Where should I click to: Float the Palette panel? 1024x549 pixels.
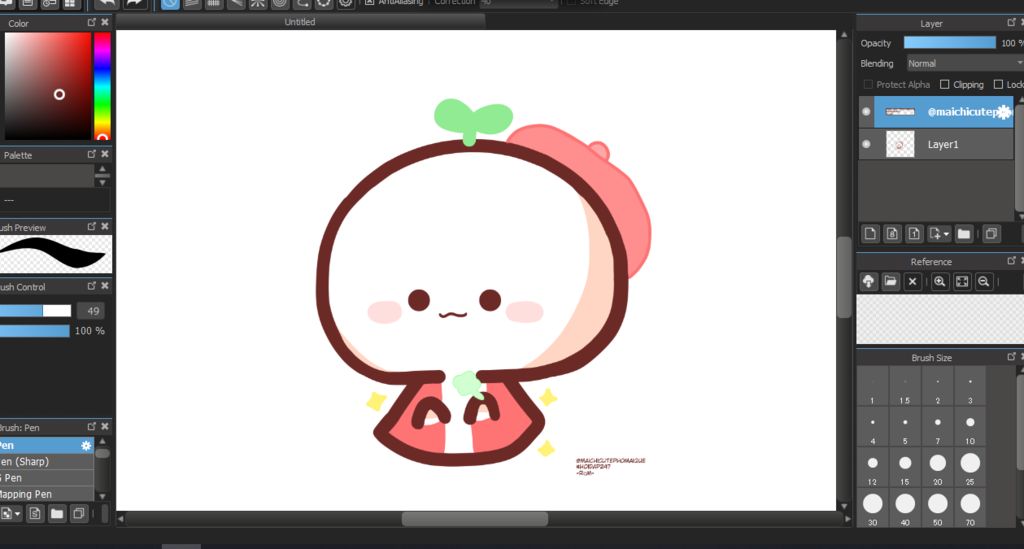click(x=91, y=154)
